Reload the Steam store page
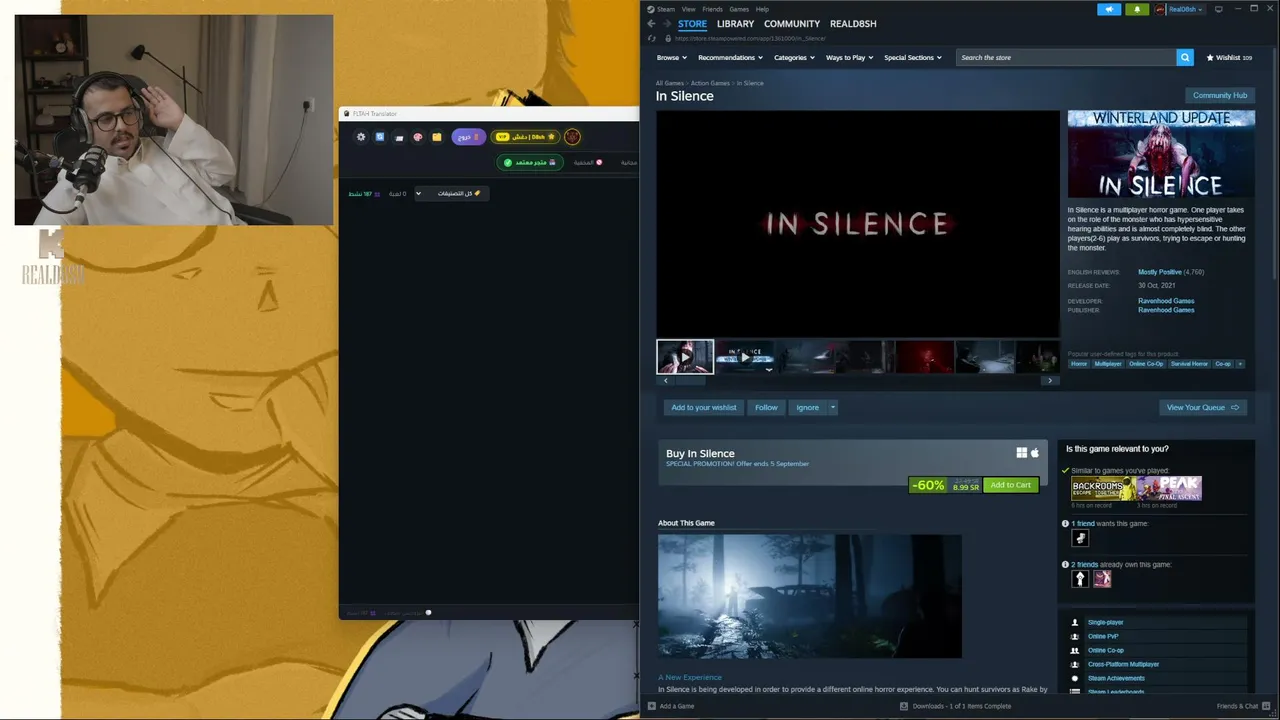The height and width of the screenshot is (720, 1280). click(x=652, y=39)
